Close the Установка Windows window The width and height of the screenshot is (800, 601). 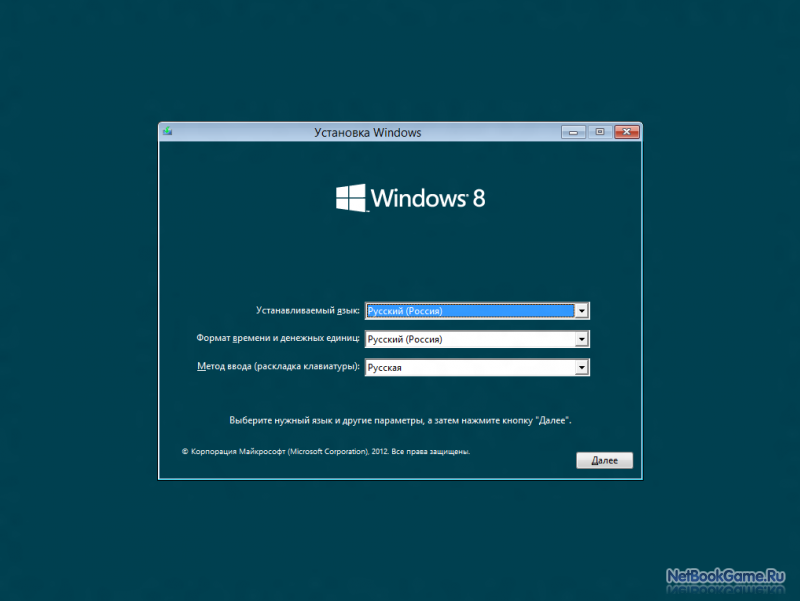(627, 132)
